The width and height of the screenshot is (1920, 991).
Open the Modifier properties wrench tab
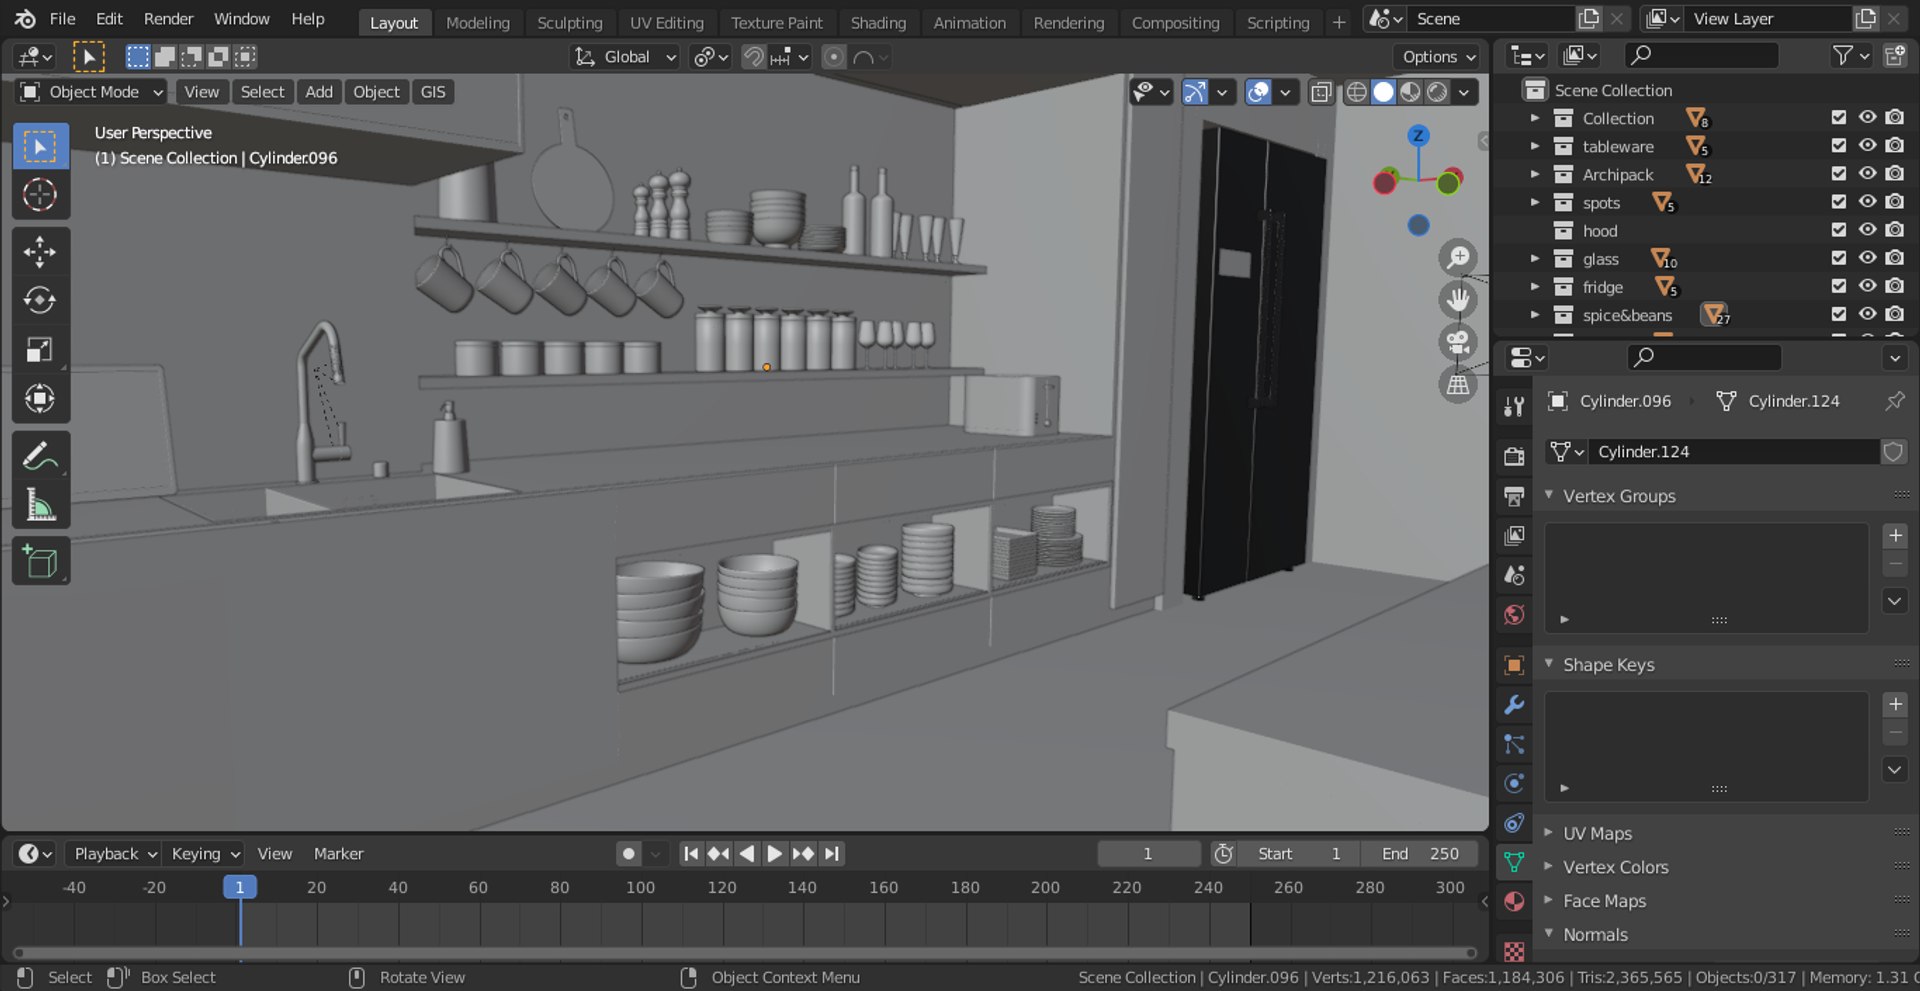tap(1514, 705)
